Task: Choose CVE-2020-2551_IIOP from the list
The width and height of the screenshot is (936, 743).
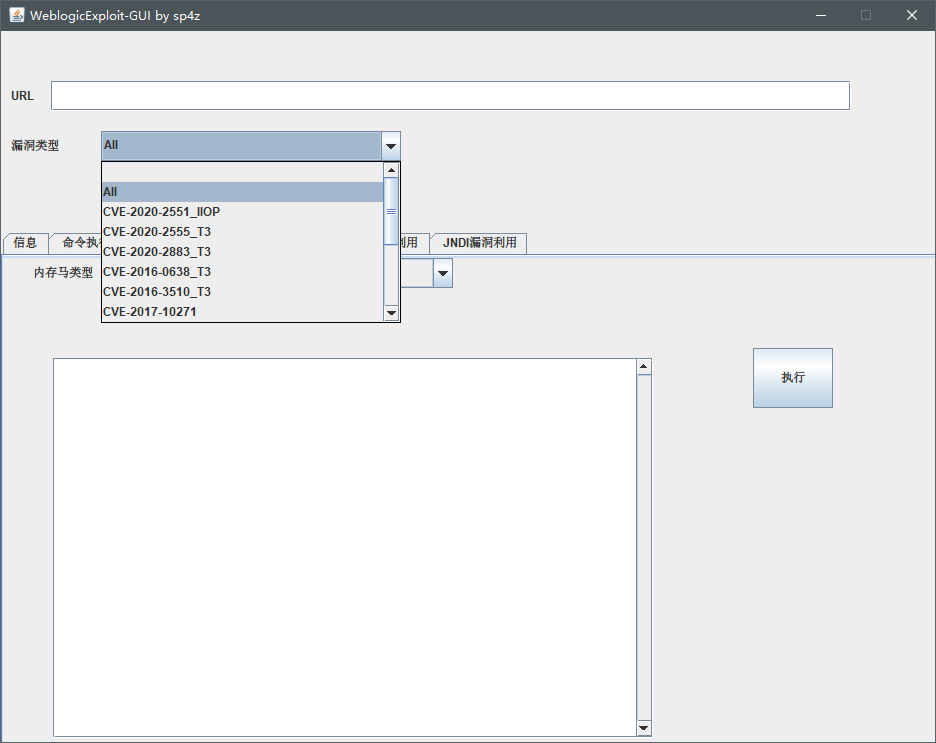Action: click(x=242, y=212)
